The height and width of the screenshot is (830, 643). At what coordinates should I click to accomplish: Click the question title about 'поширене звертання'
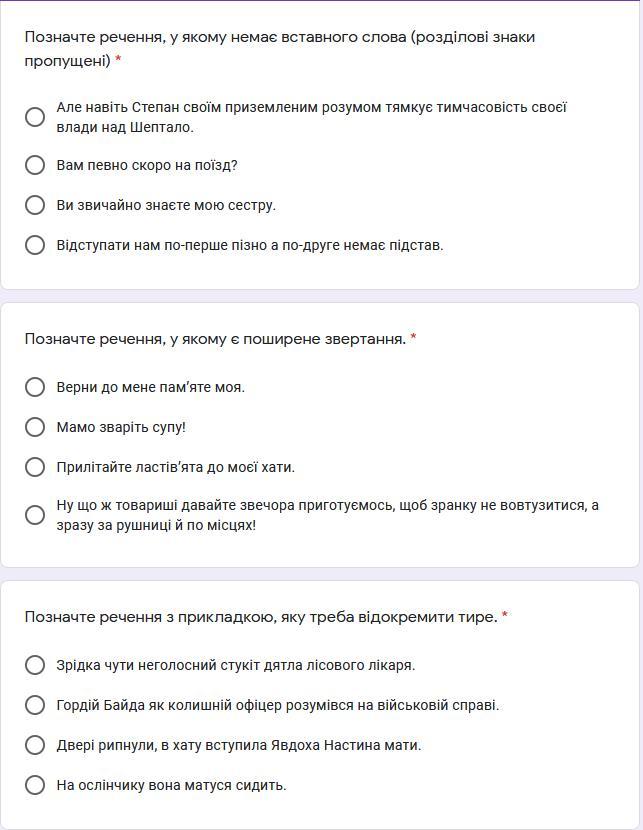(x=215, y=339)
